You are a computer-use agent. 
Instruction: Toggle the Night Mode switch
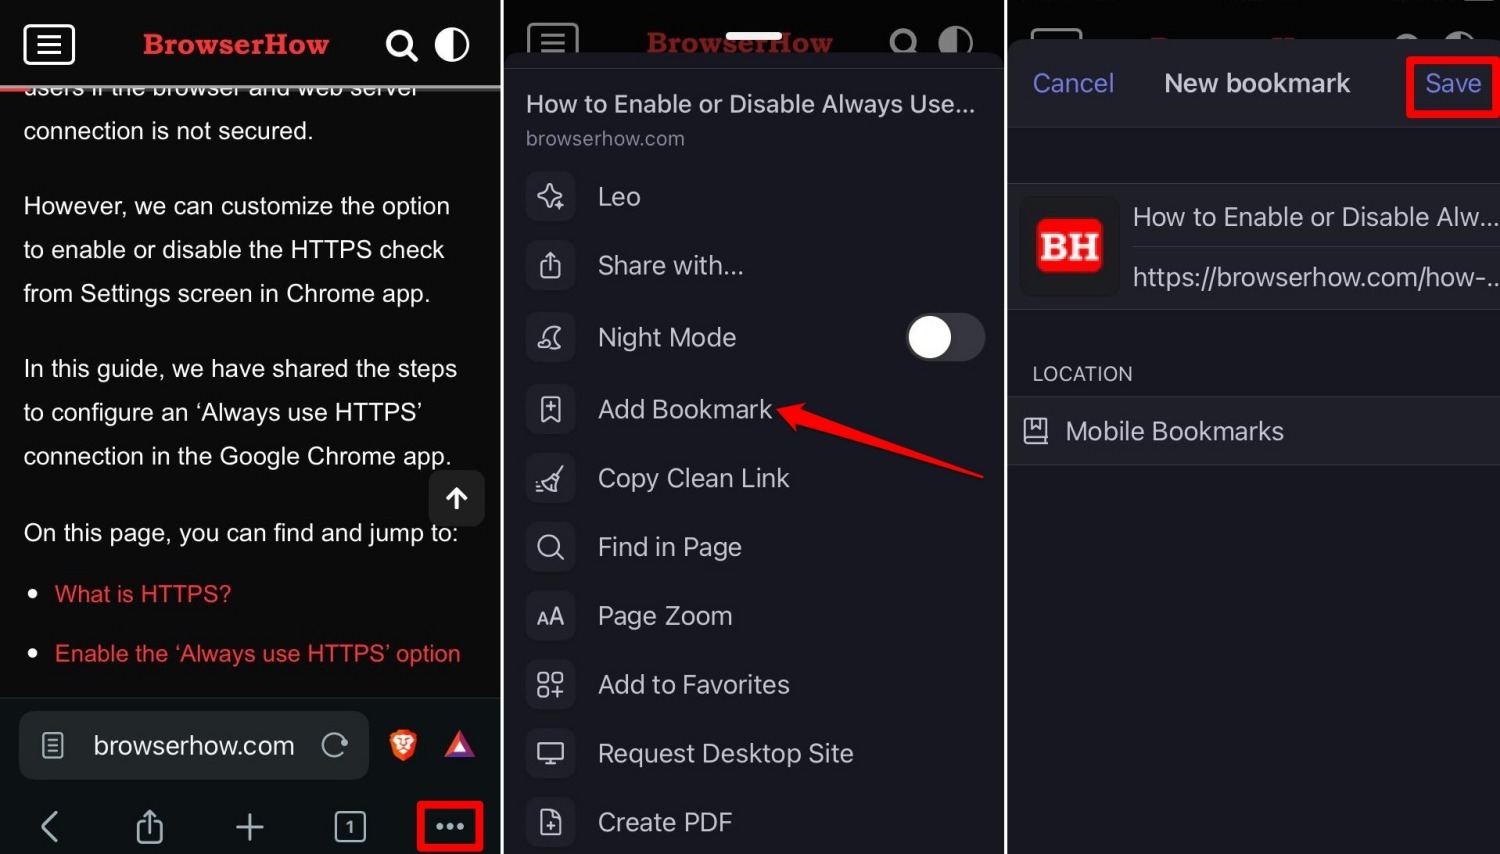click(945, 338)
